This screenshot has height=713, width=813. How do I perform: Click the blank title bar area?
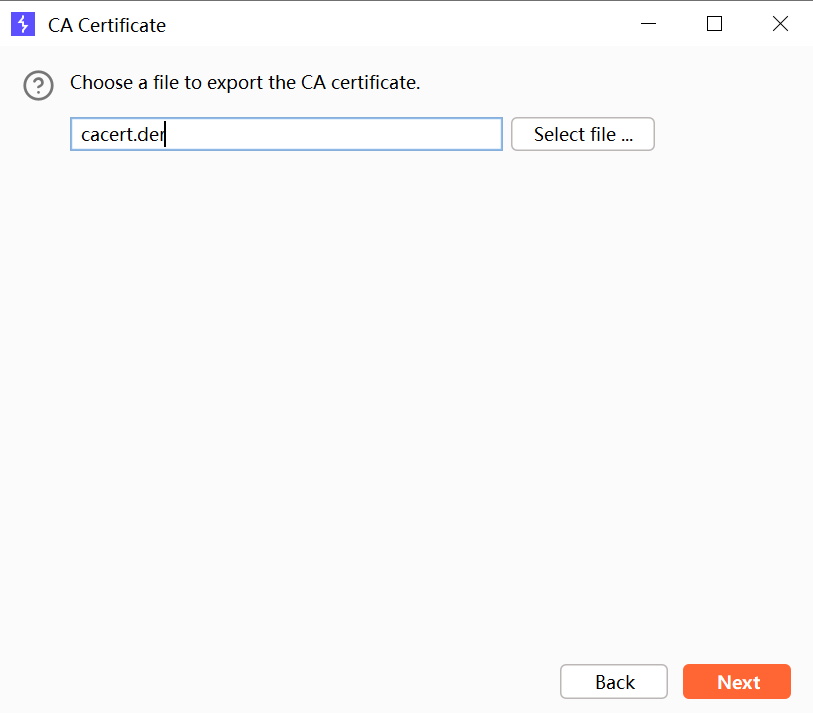click(x=400, y=25)
